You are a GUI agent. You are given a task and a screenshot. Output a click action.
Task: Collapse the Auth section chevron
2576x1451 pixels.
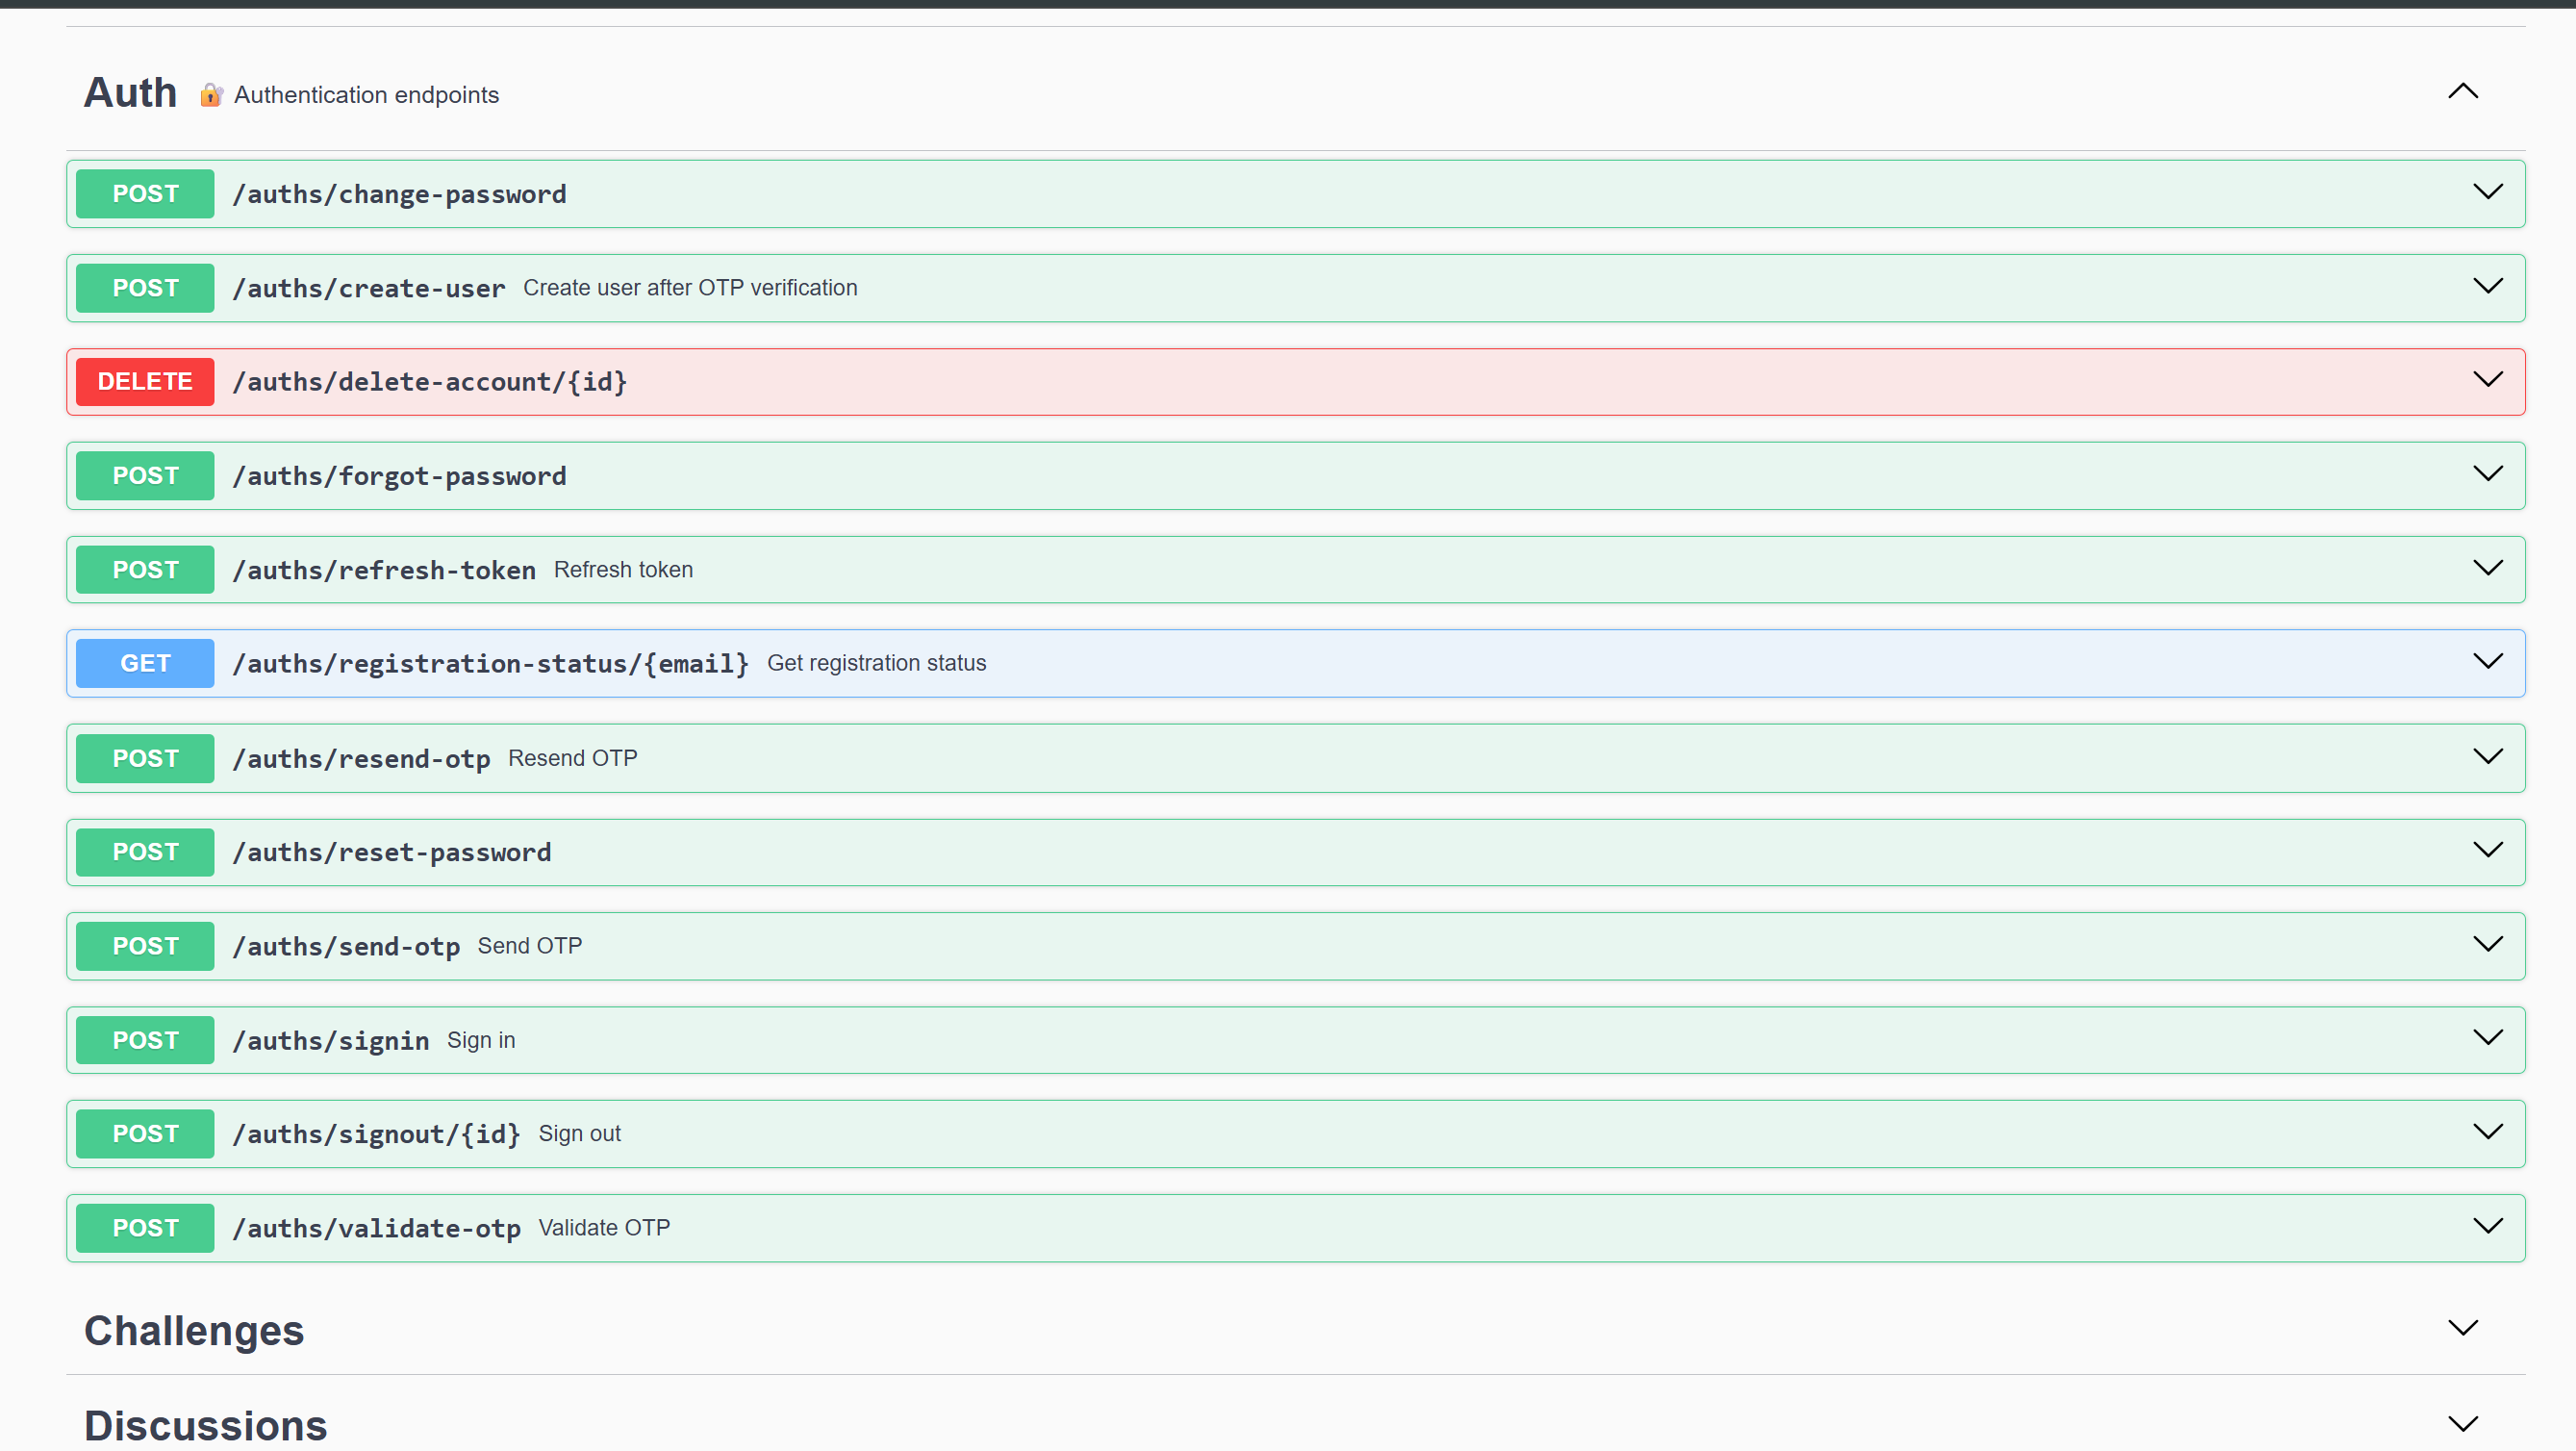tap(2462, 92)
